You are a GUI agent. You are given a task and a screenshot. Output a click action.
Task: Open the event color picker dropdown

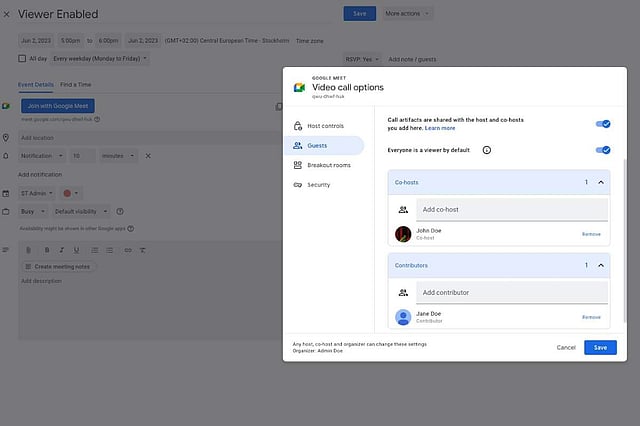tap(72, 192)
